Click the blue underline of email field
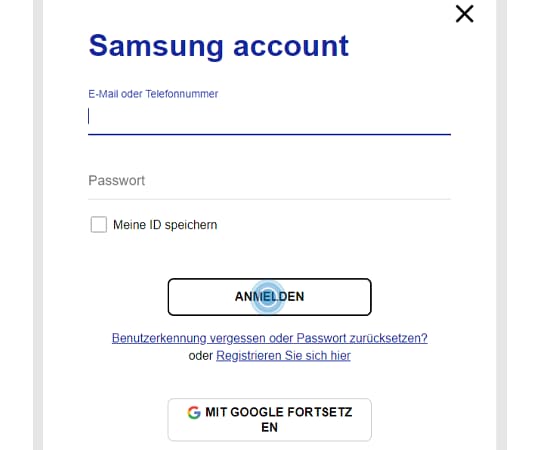The width and height of the screenshot is (536, 450). coord(269,134)
